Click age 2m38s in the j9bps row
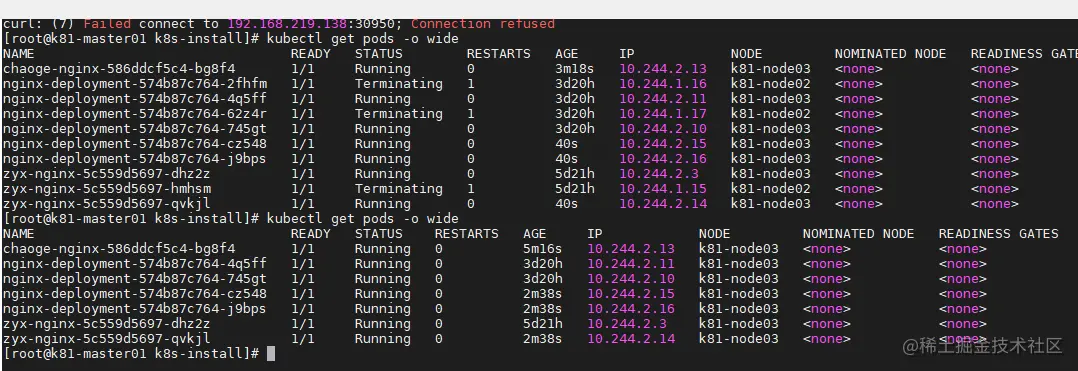Screen dimensions: 1078x371 tap(542, 309)
